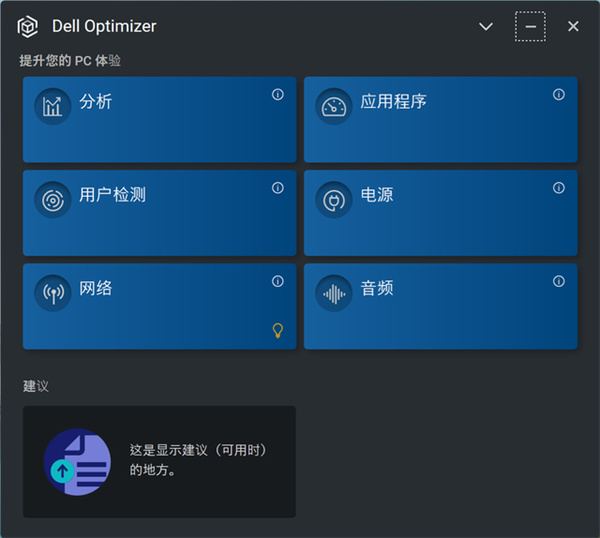Viewport: 600px width, 538px height.
Task: Click the 用户检测 radar icon
Action: point(52,199)
